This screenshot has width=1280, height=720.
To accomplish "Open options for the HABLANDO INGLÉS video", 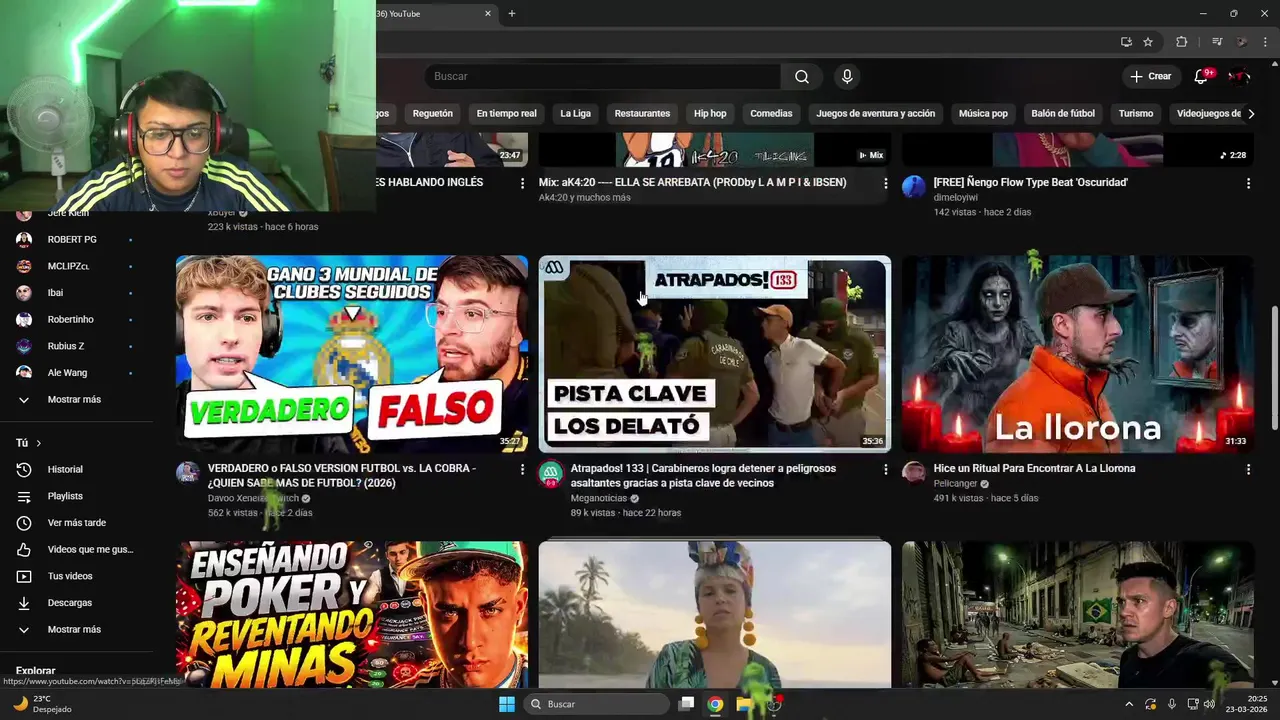I will coord(522,183).
